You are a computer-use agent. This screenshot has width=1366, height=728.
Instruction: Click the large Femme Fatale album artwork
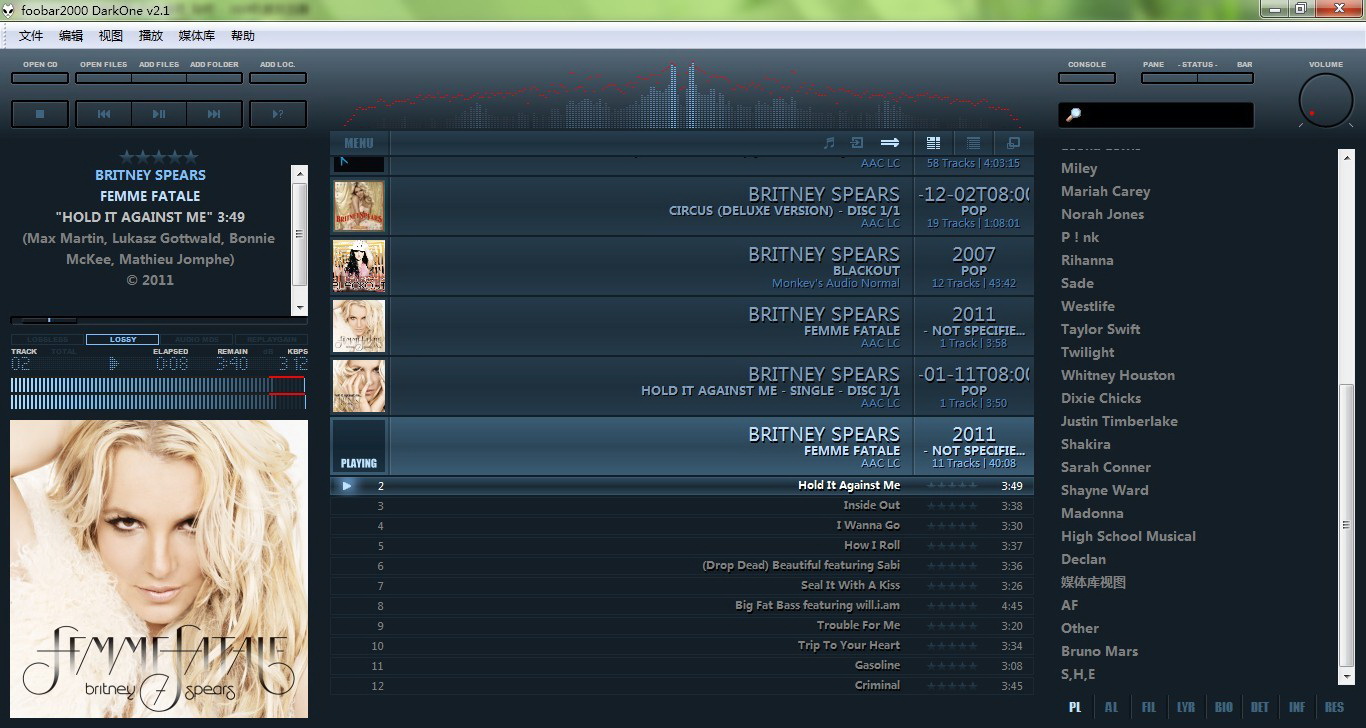point(159,569)
